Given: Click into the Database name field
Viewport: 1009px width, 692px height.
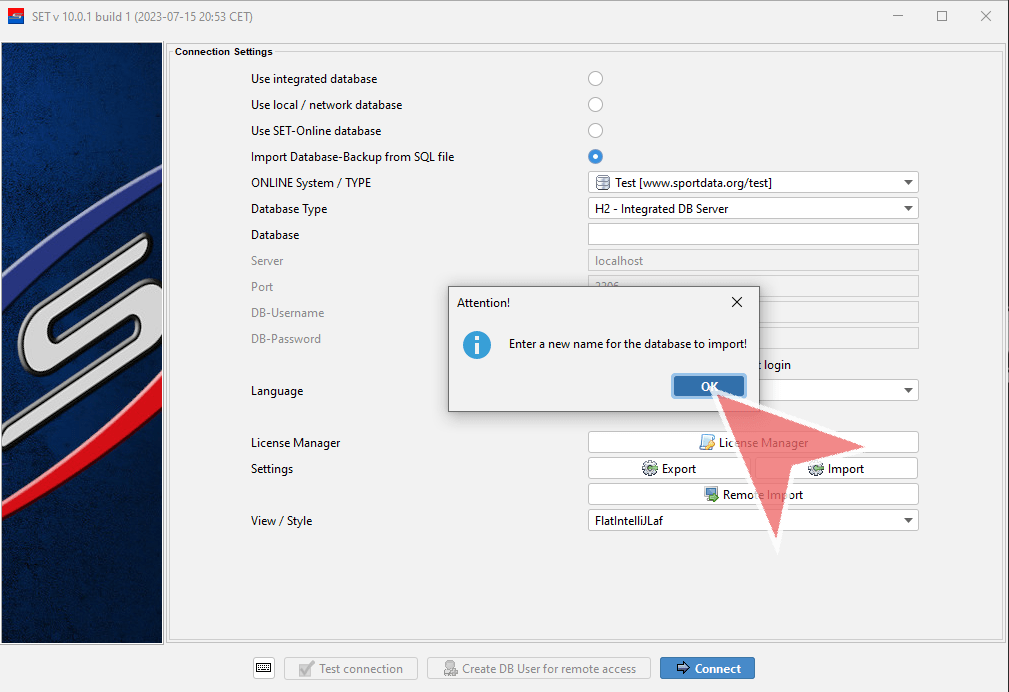Looking at the screenshot, I should coord(753,235).
